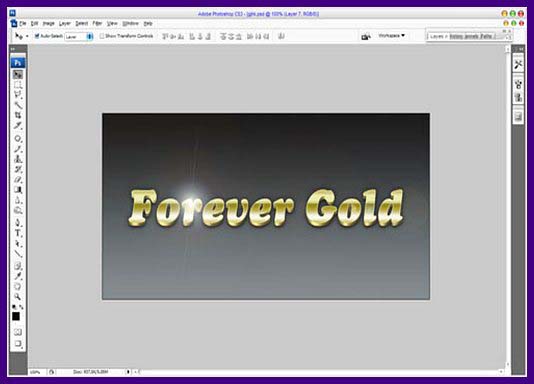Toggle Quick Mask mode button in toolbox

(x=18, y=332)
